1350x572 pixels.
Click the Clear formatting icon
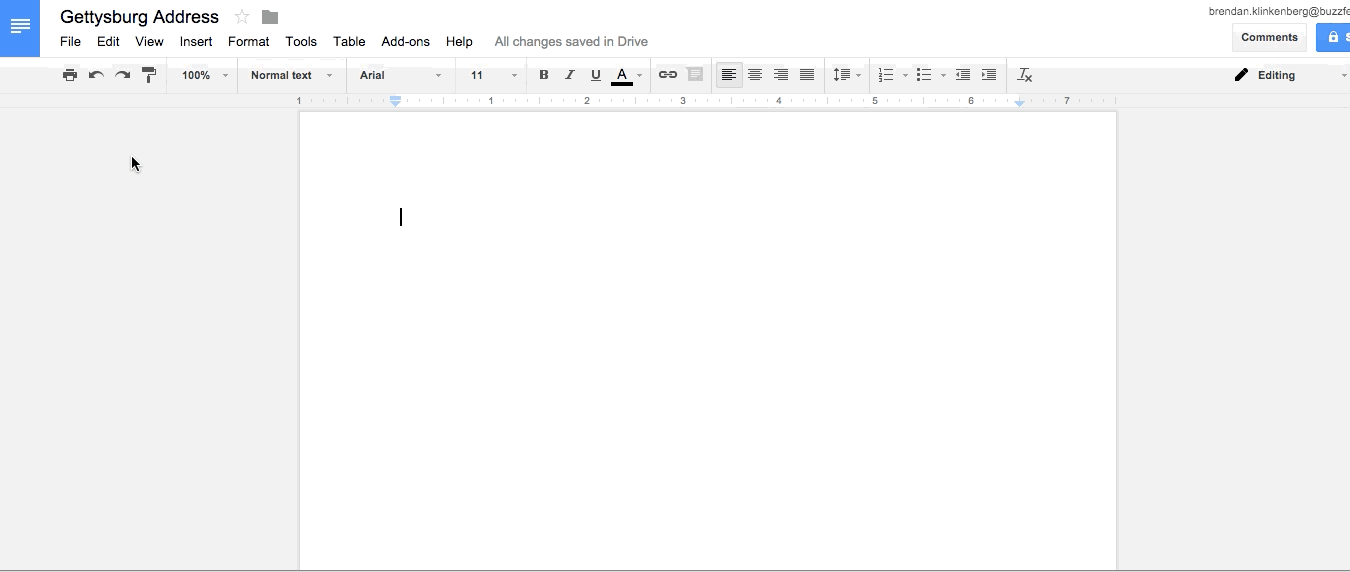pyautogui.click(x=1025, y=75)
